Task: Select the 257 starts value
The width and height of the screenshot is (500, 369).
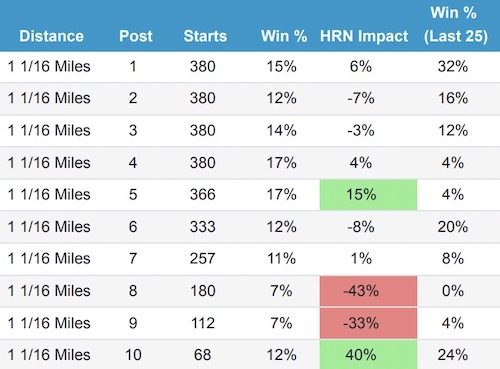Action: [203, 259]
